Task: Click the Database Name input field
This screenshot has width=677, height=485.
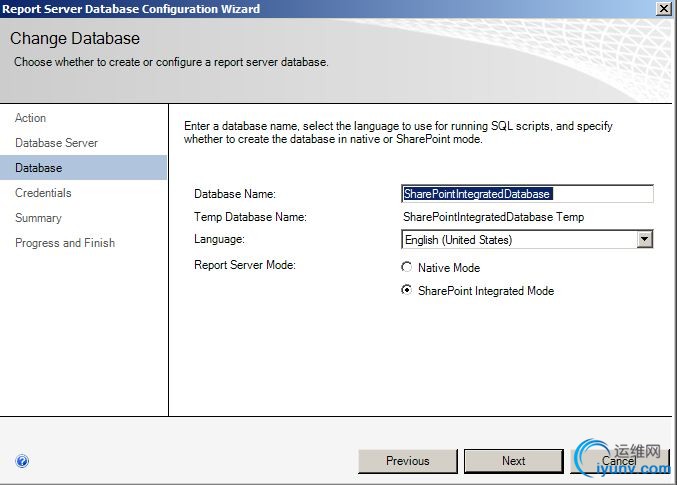Action: (527, 194)
